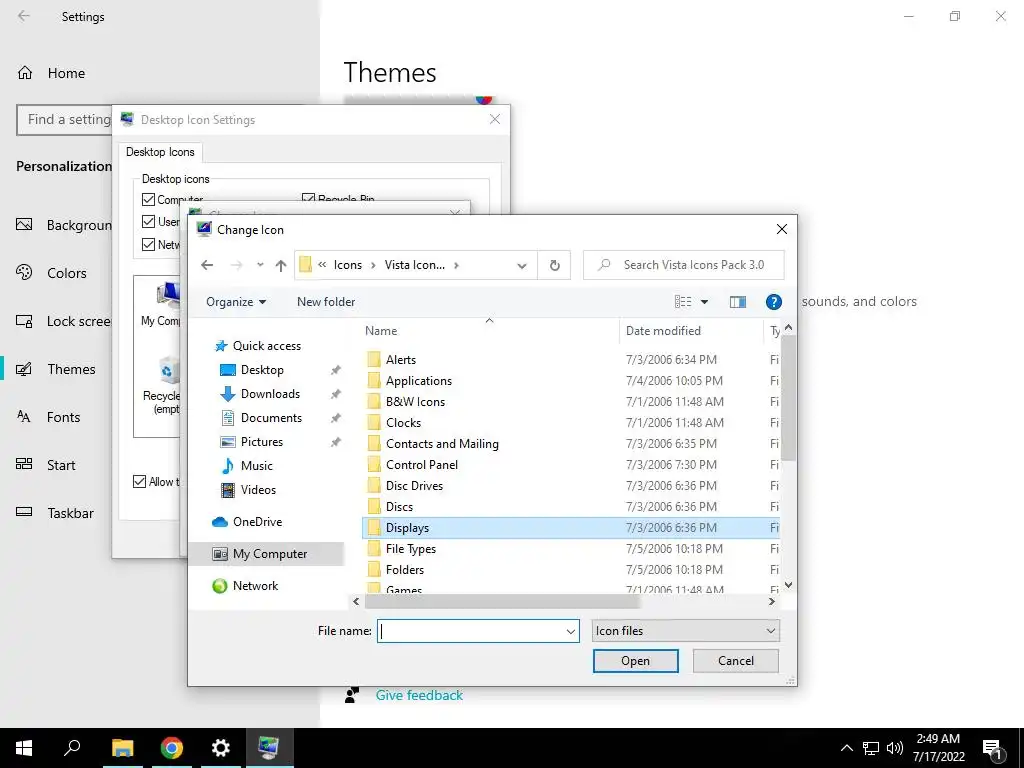Open Settings gear on taskbar

coord(221,748)
